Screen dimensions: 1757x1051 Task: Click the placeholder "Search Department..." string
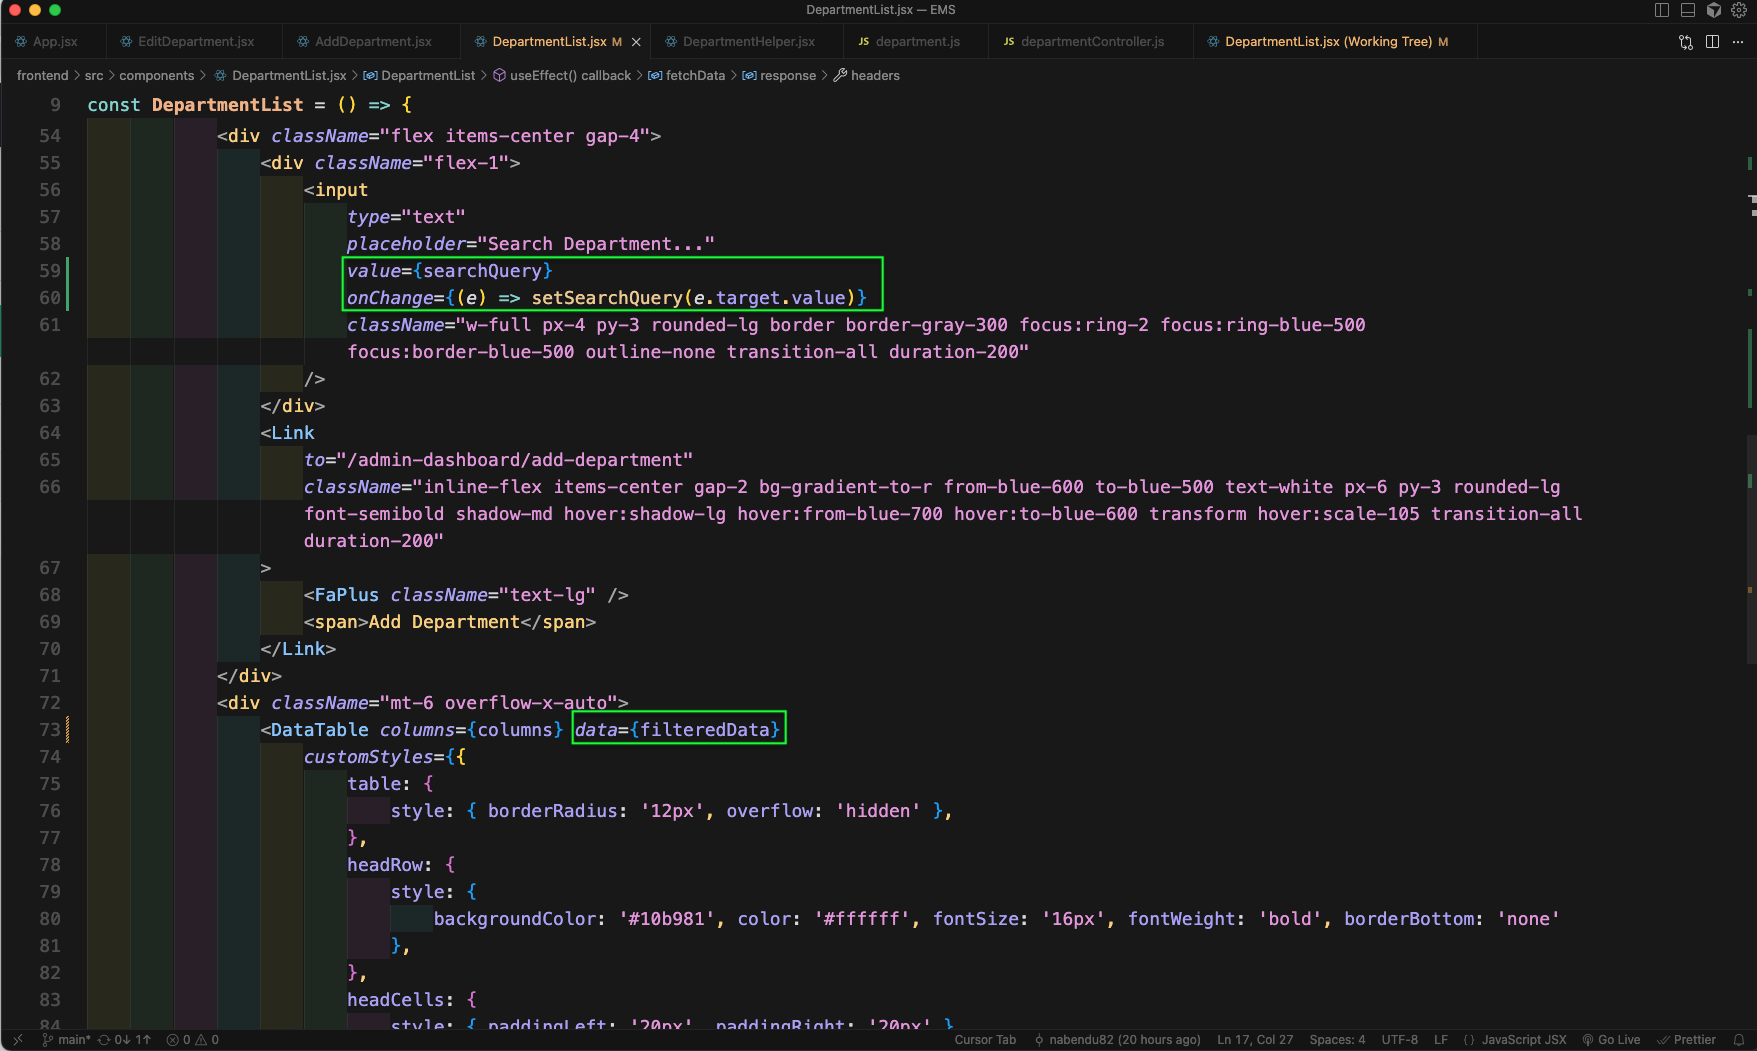(596, 244)
